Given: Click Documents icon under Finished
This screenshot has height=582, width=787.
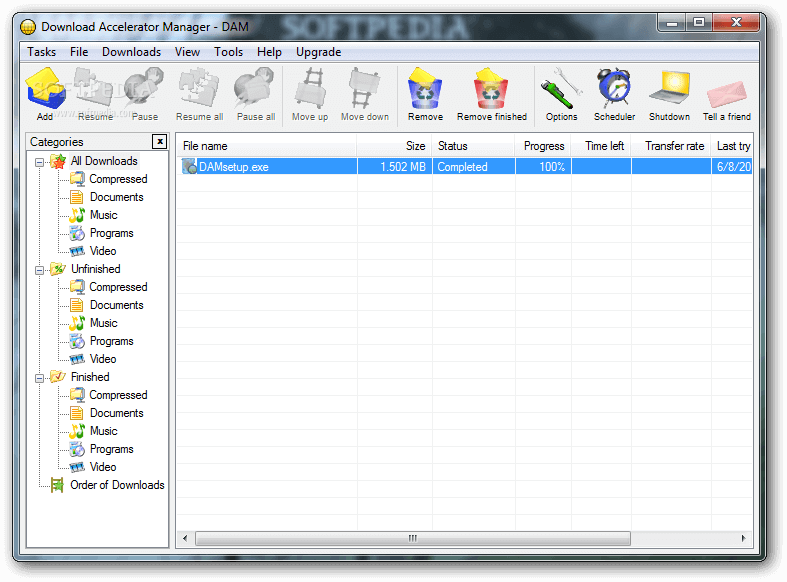Looking at the screenshot, I should pyautogui.click(x=77, y=413).
